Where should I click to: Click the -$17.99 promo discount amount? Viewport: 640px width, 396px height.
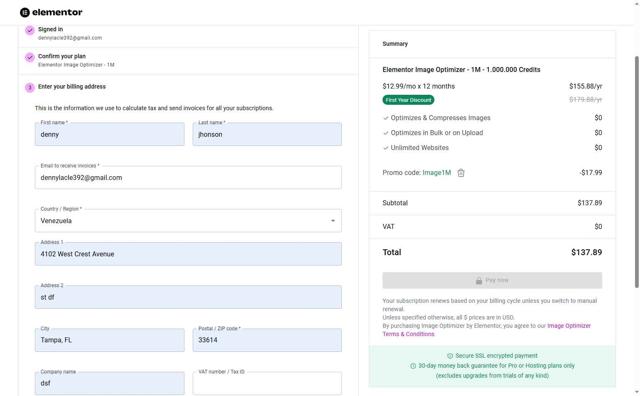(591, 173)
